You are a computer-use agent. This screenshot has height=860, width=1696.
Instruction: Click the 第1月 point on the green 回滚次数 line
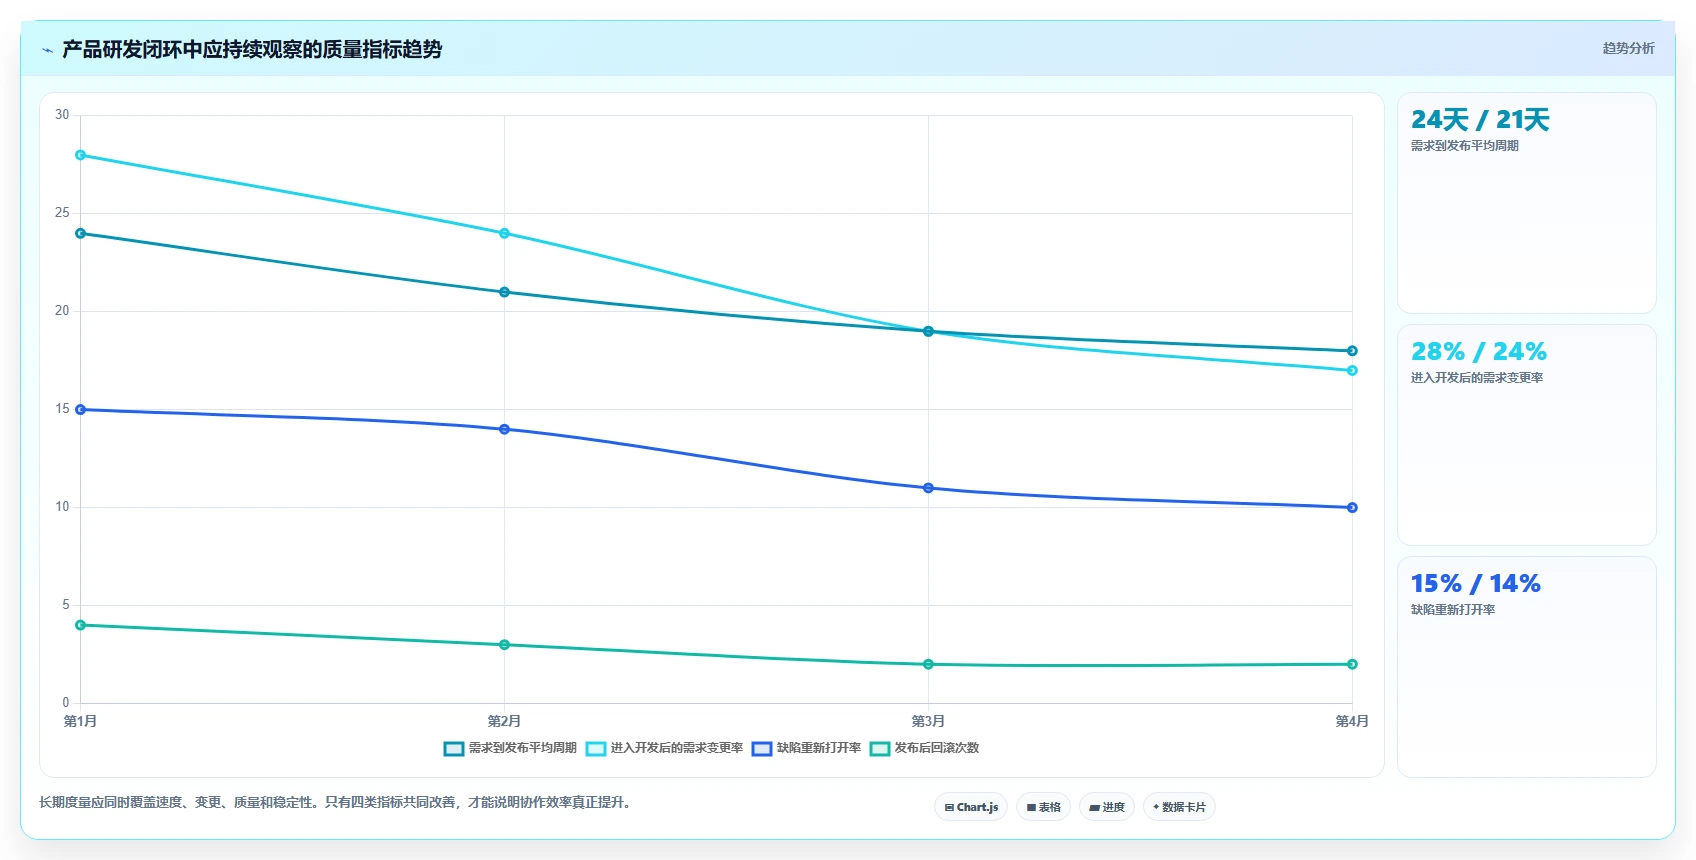coord(81,625)
